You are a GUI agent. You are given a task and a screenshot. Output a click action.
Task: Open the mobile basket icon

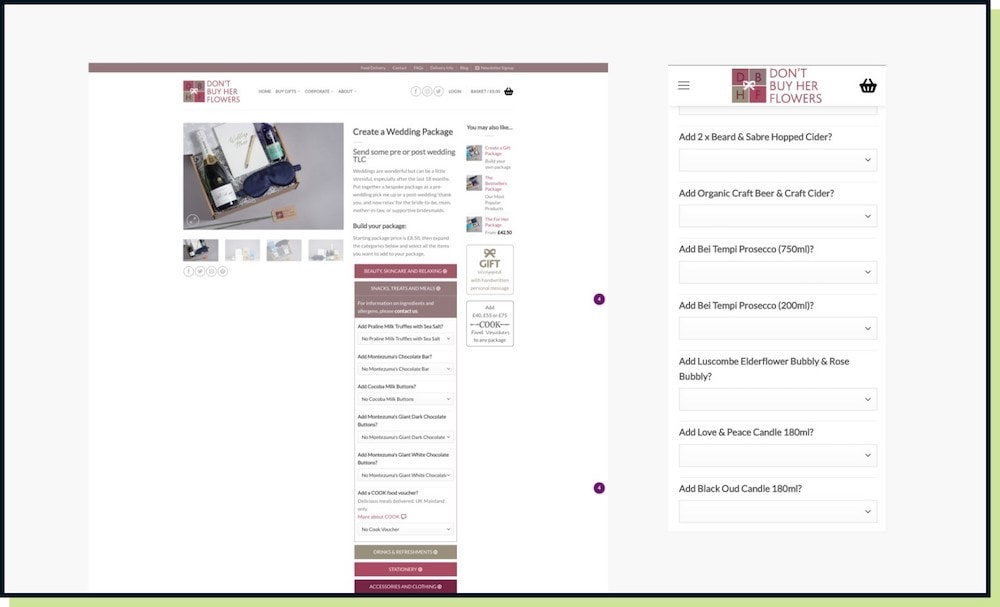pyautogui.click(x=867, y=85)
